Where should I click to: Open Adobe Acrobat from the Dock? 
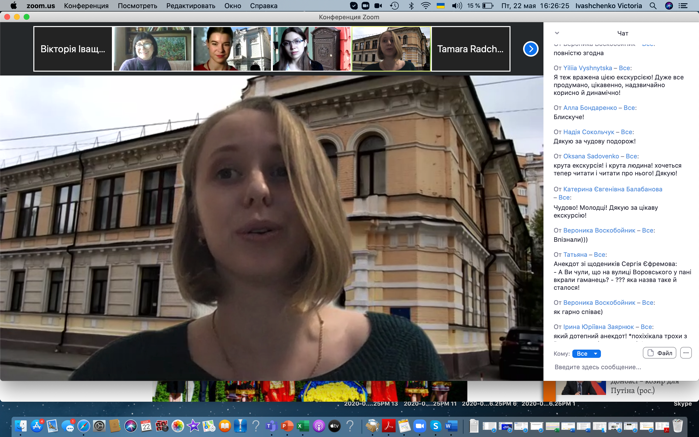(x=389, y=426)
